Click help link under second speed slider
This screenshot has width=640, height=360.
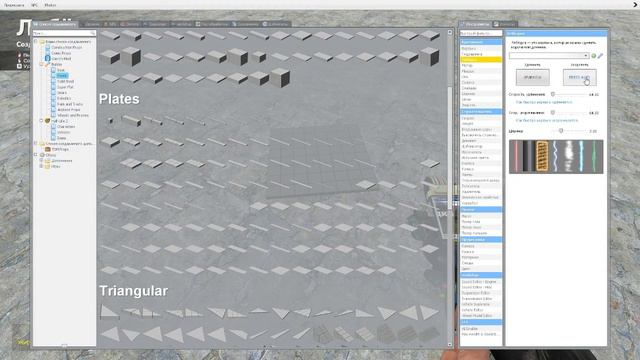click(547, 120)
